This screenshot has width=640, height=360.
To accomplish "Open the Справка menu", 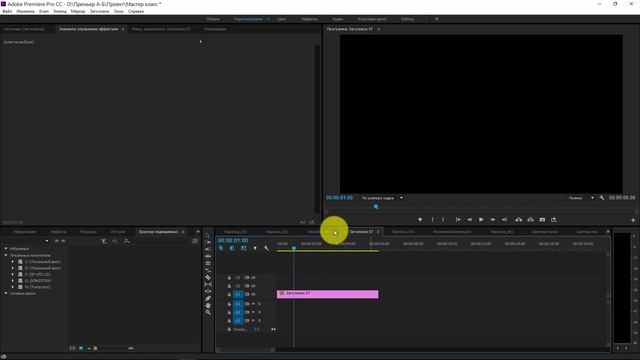I will tap(136, 11).
